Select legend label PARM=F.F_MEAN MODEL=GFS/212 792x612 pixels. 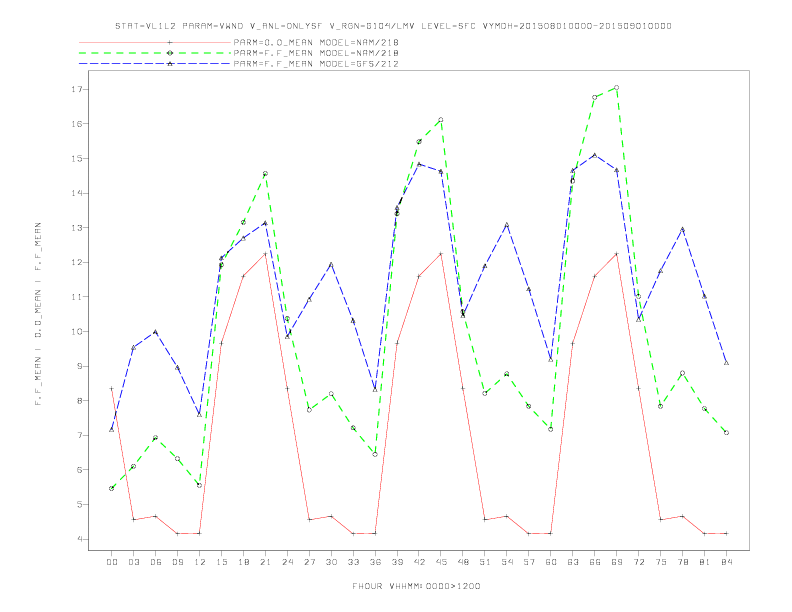click(316, 64)
